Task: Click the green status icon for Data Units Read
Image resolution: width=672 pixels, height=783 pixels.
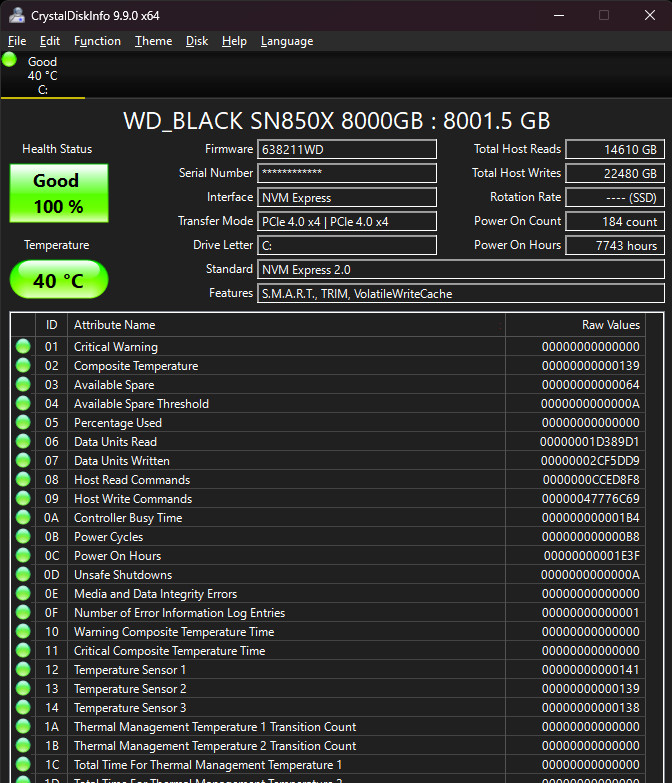Action: pos(23,441)
